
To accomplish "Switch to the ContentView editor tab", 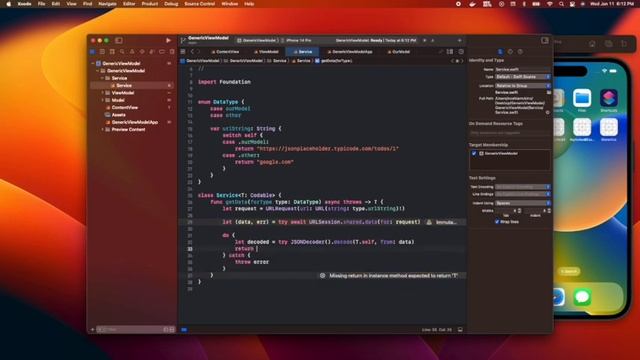I will click(x=225, y=52).
